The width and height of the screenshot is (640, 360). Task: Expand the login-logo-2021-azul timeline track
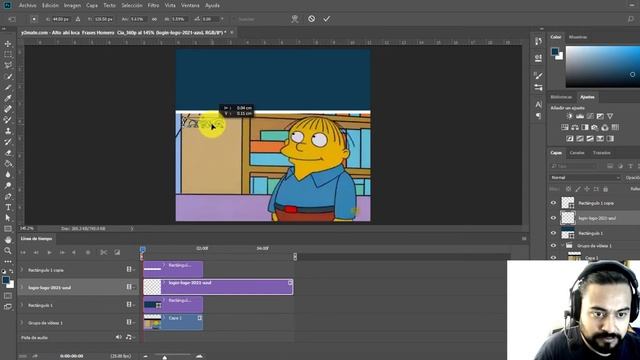[22, 287]
